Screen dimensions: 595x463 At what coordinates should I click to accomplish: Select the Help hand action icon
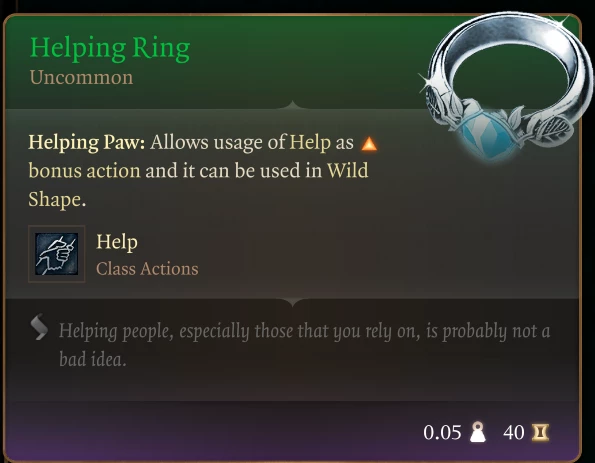pyautogui.click(x=57, y=254)
